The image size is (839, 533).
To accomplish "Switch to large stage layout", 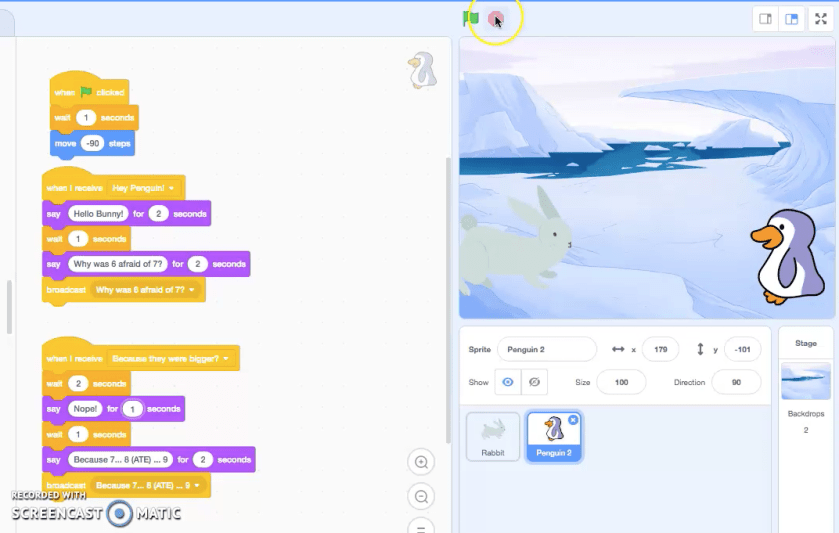I will click(792, 19).
